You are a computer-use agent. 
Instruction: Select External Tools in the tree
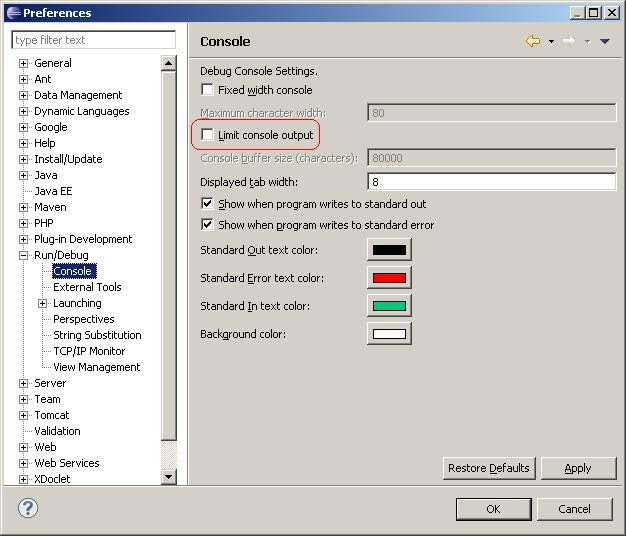(x=87, y=287)
